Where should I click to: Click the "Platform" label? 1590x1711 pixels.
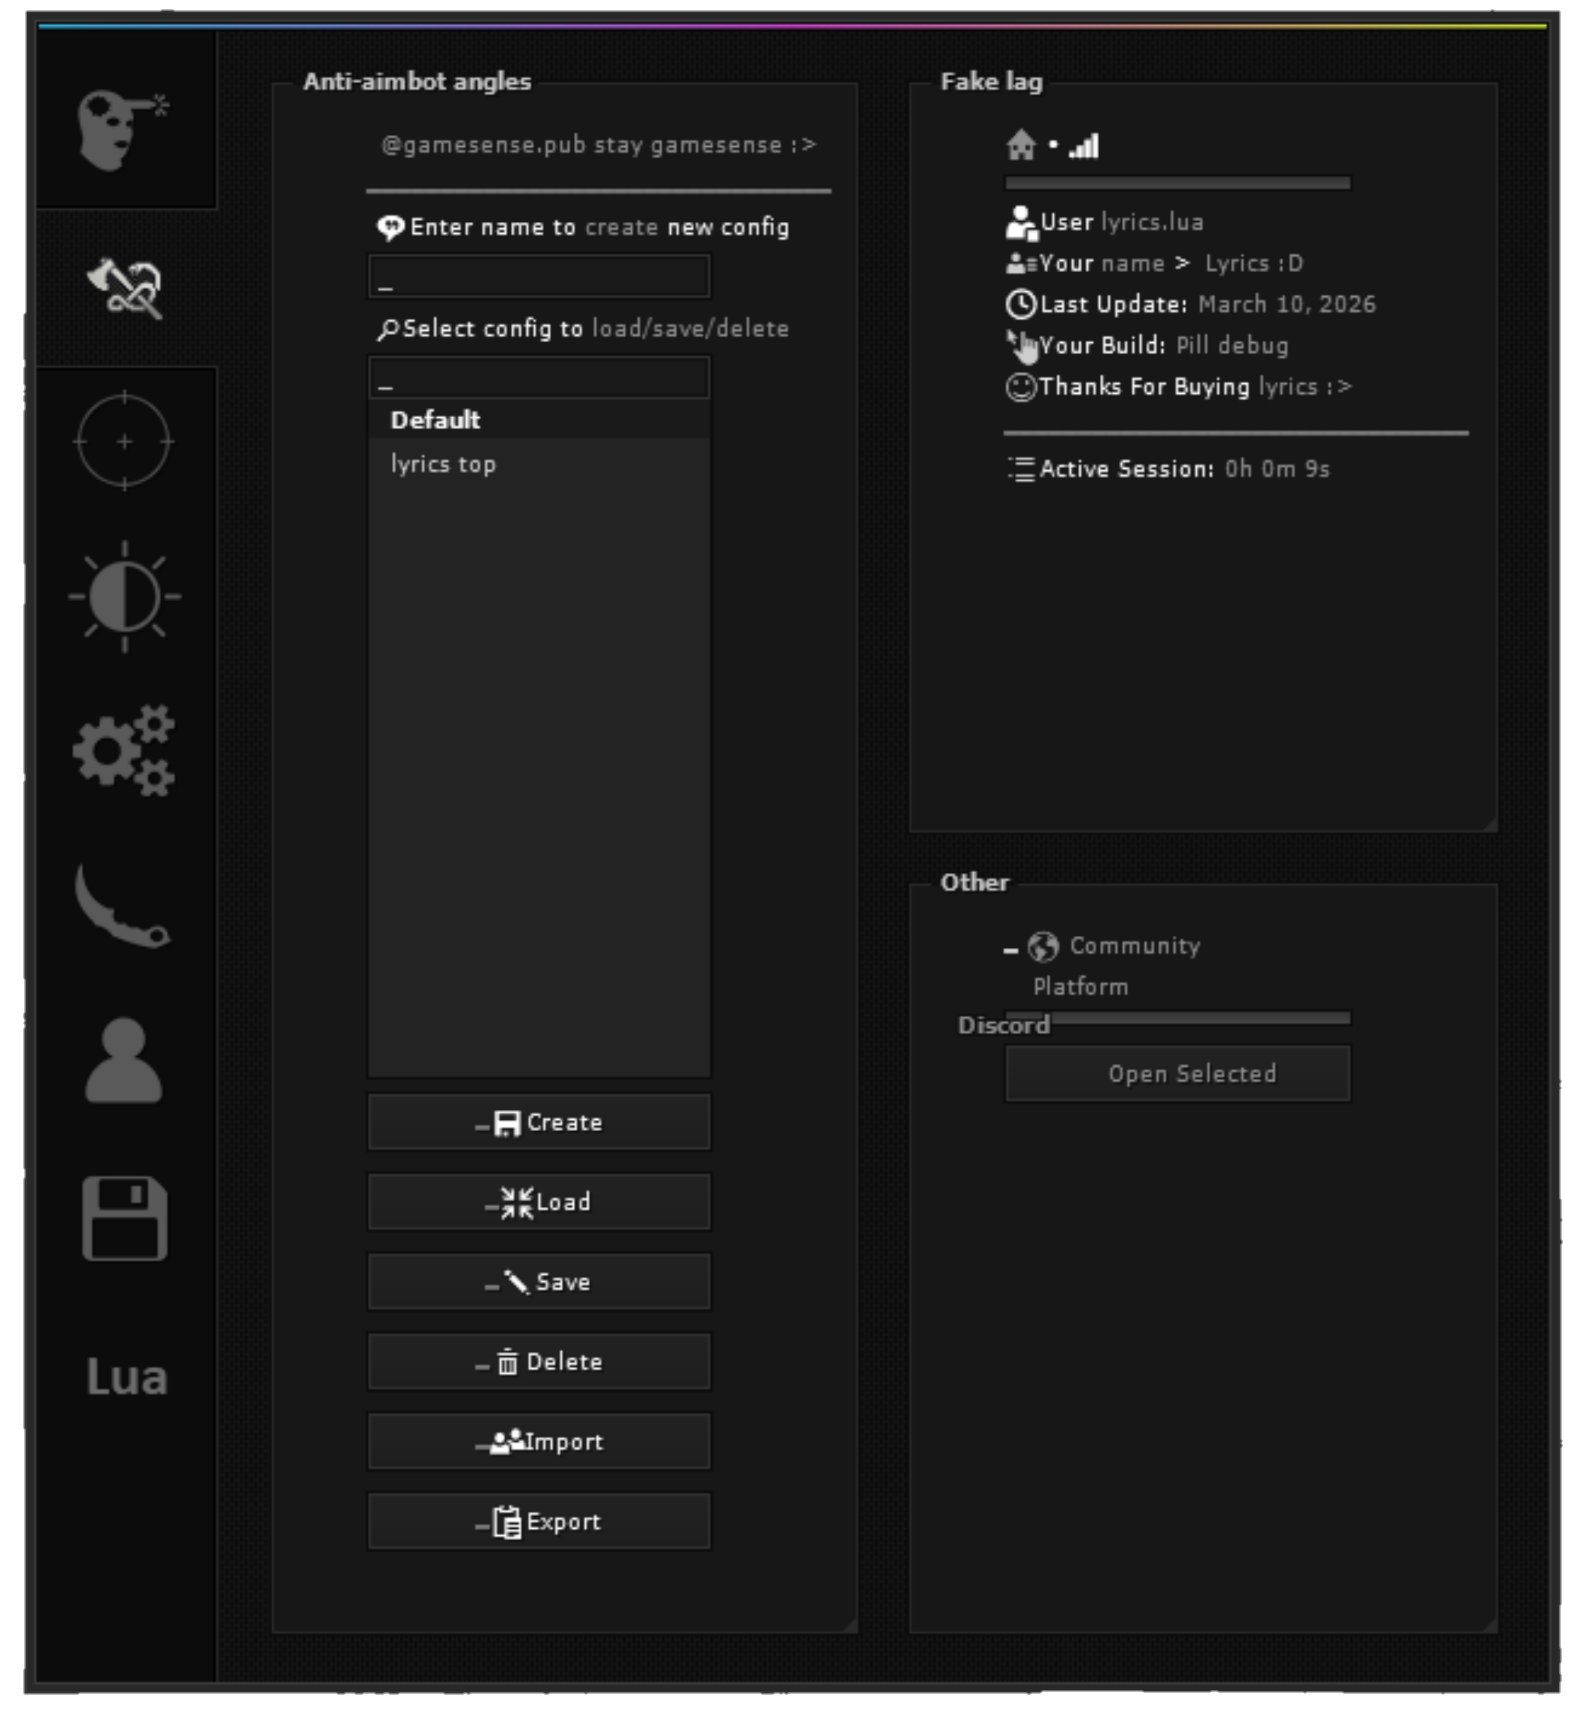pyautogui.click(x=1081, y=987)
